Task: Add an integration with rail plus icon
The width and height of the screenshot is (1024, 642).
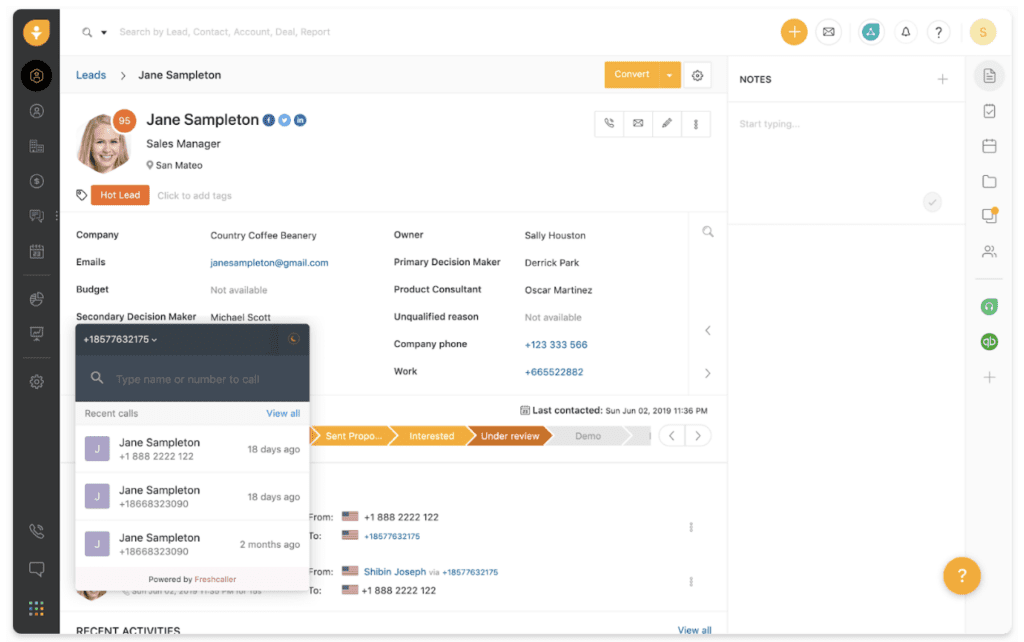Action: tap(989, 377)
